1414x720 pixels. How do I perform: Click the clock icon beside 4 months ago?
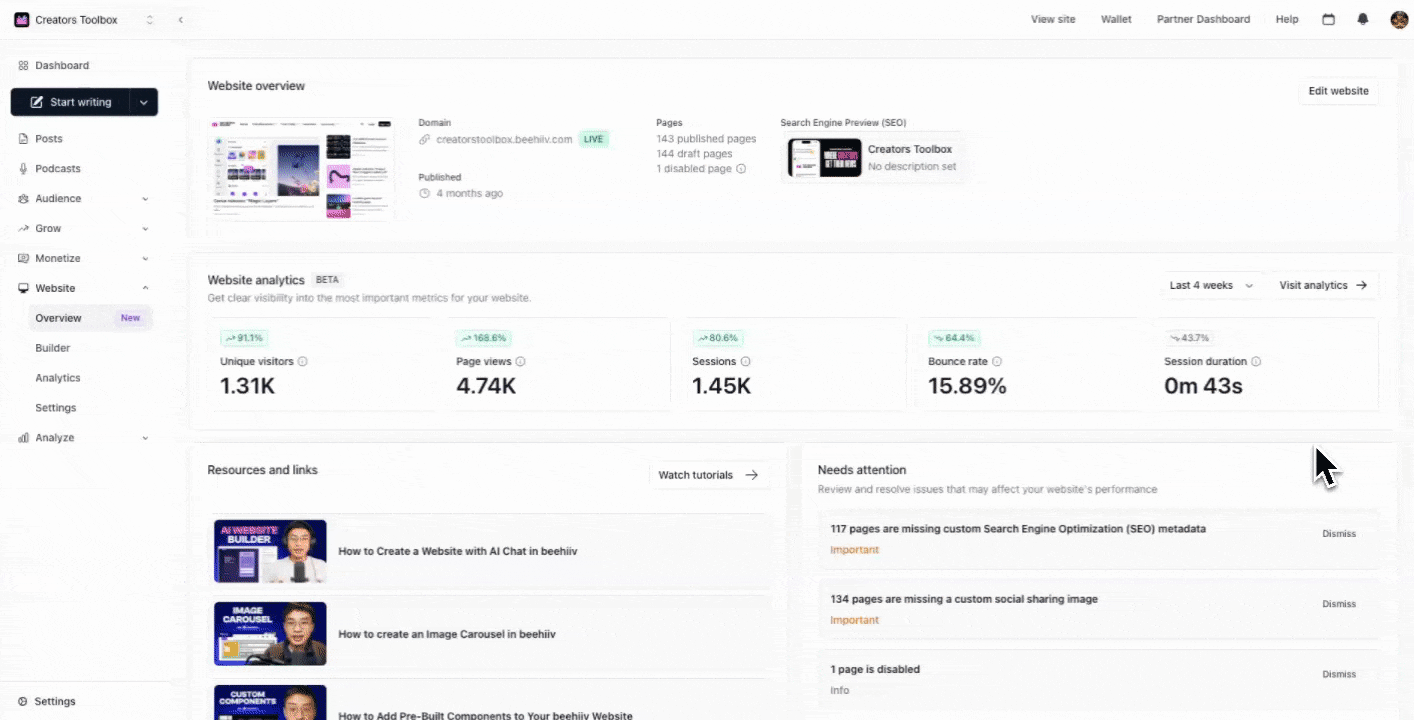(425, 193)
